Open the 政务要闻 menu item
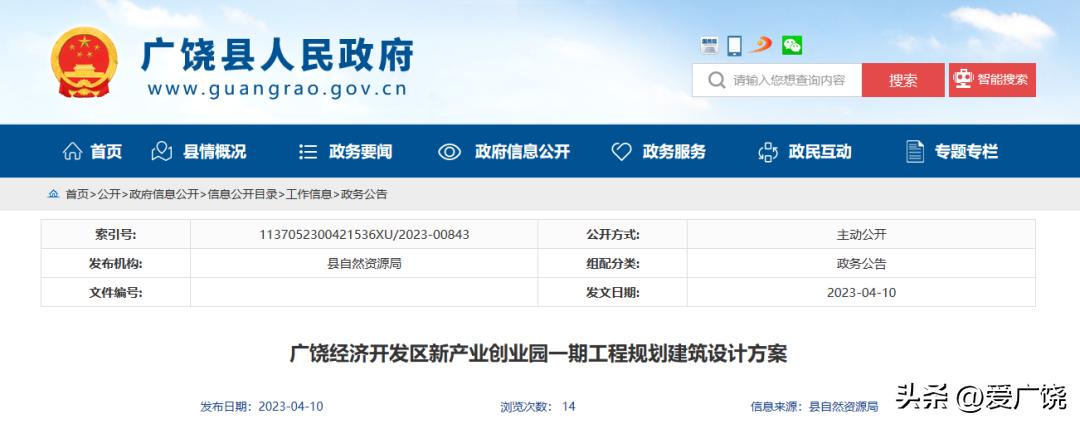The width and height of the screenshot is (1080, 424). (x=360, y=151)
